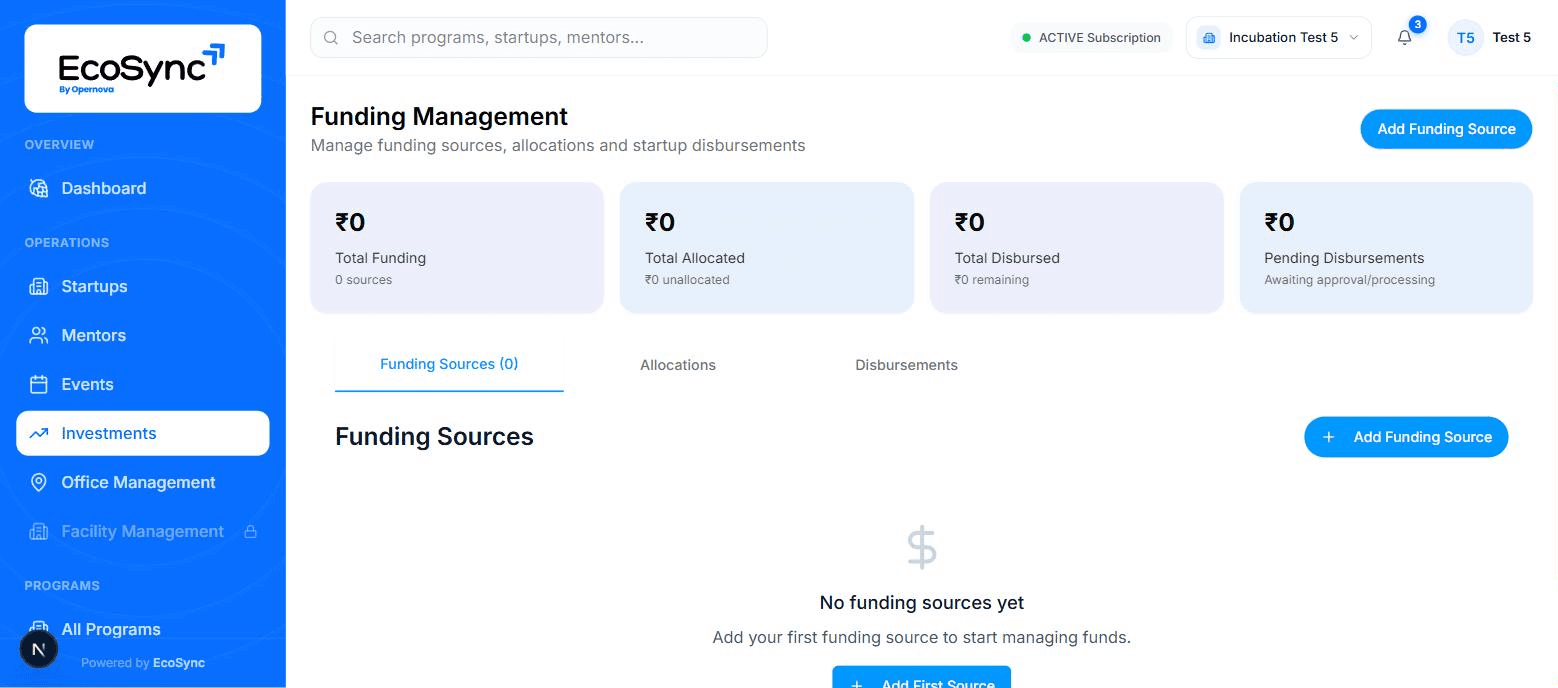Click the search magnifier icon
Screen dimensions: 1558x688
click(331, 38)
